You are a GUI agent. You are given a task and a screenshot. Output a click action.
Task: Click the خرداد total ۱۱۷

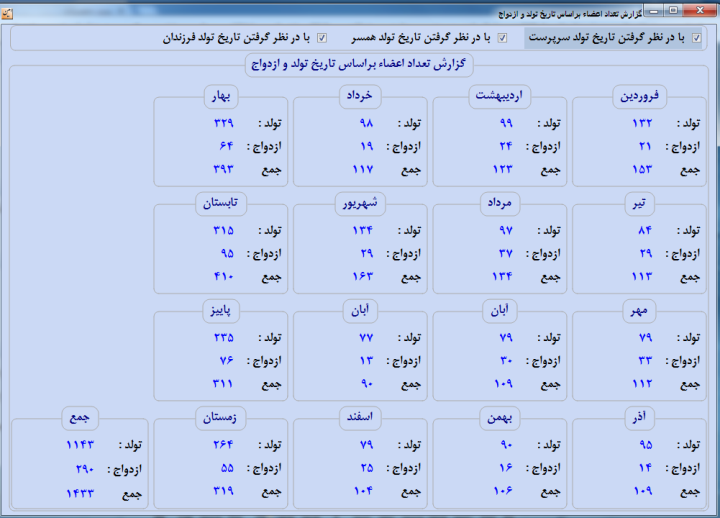[x=363, y=169]
